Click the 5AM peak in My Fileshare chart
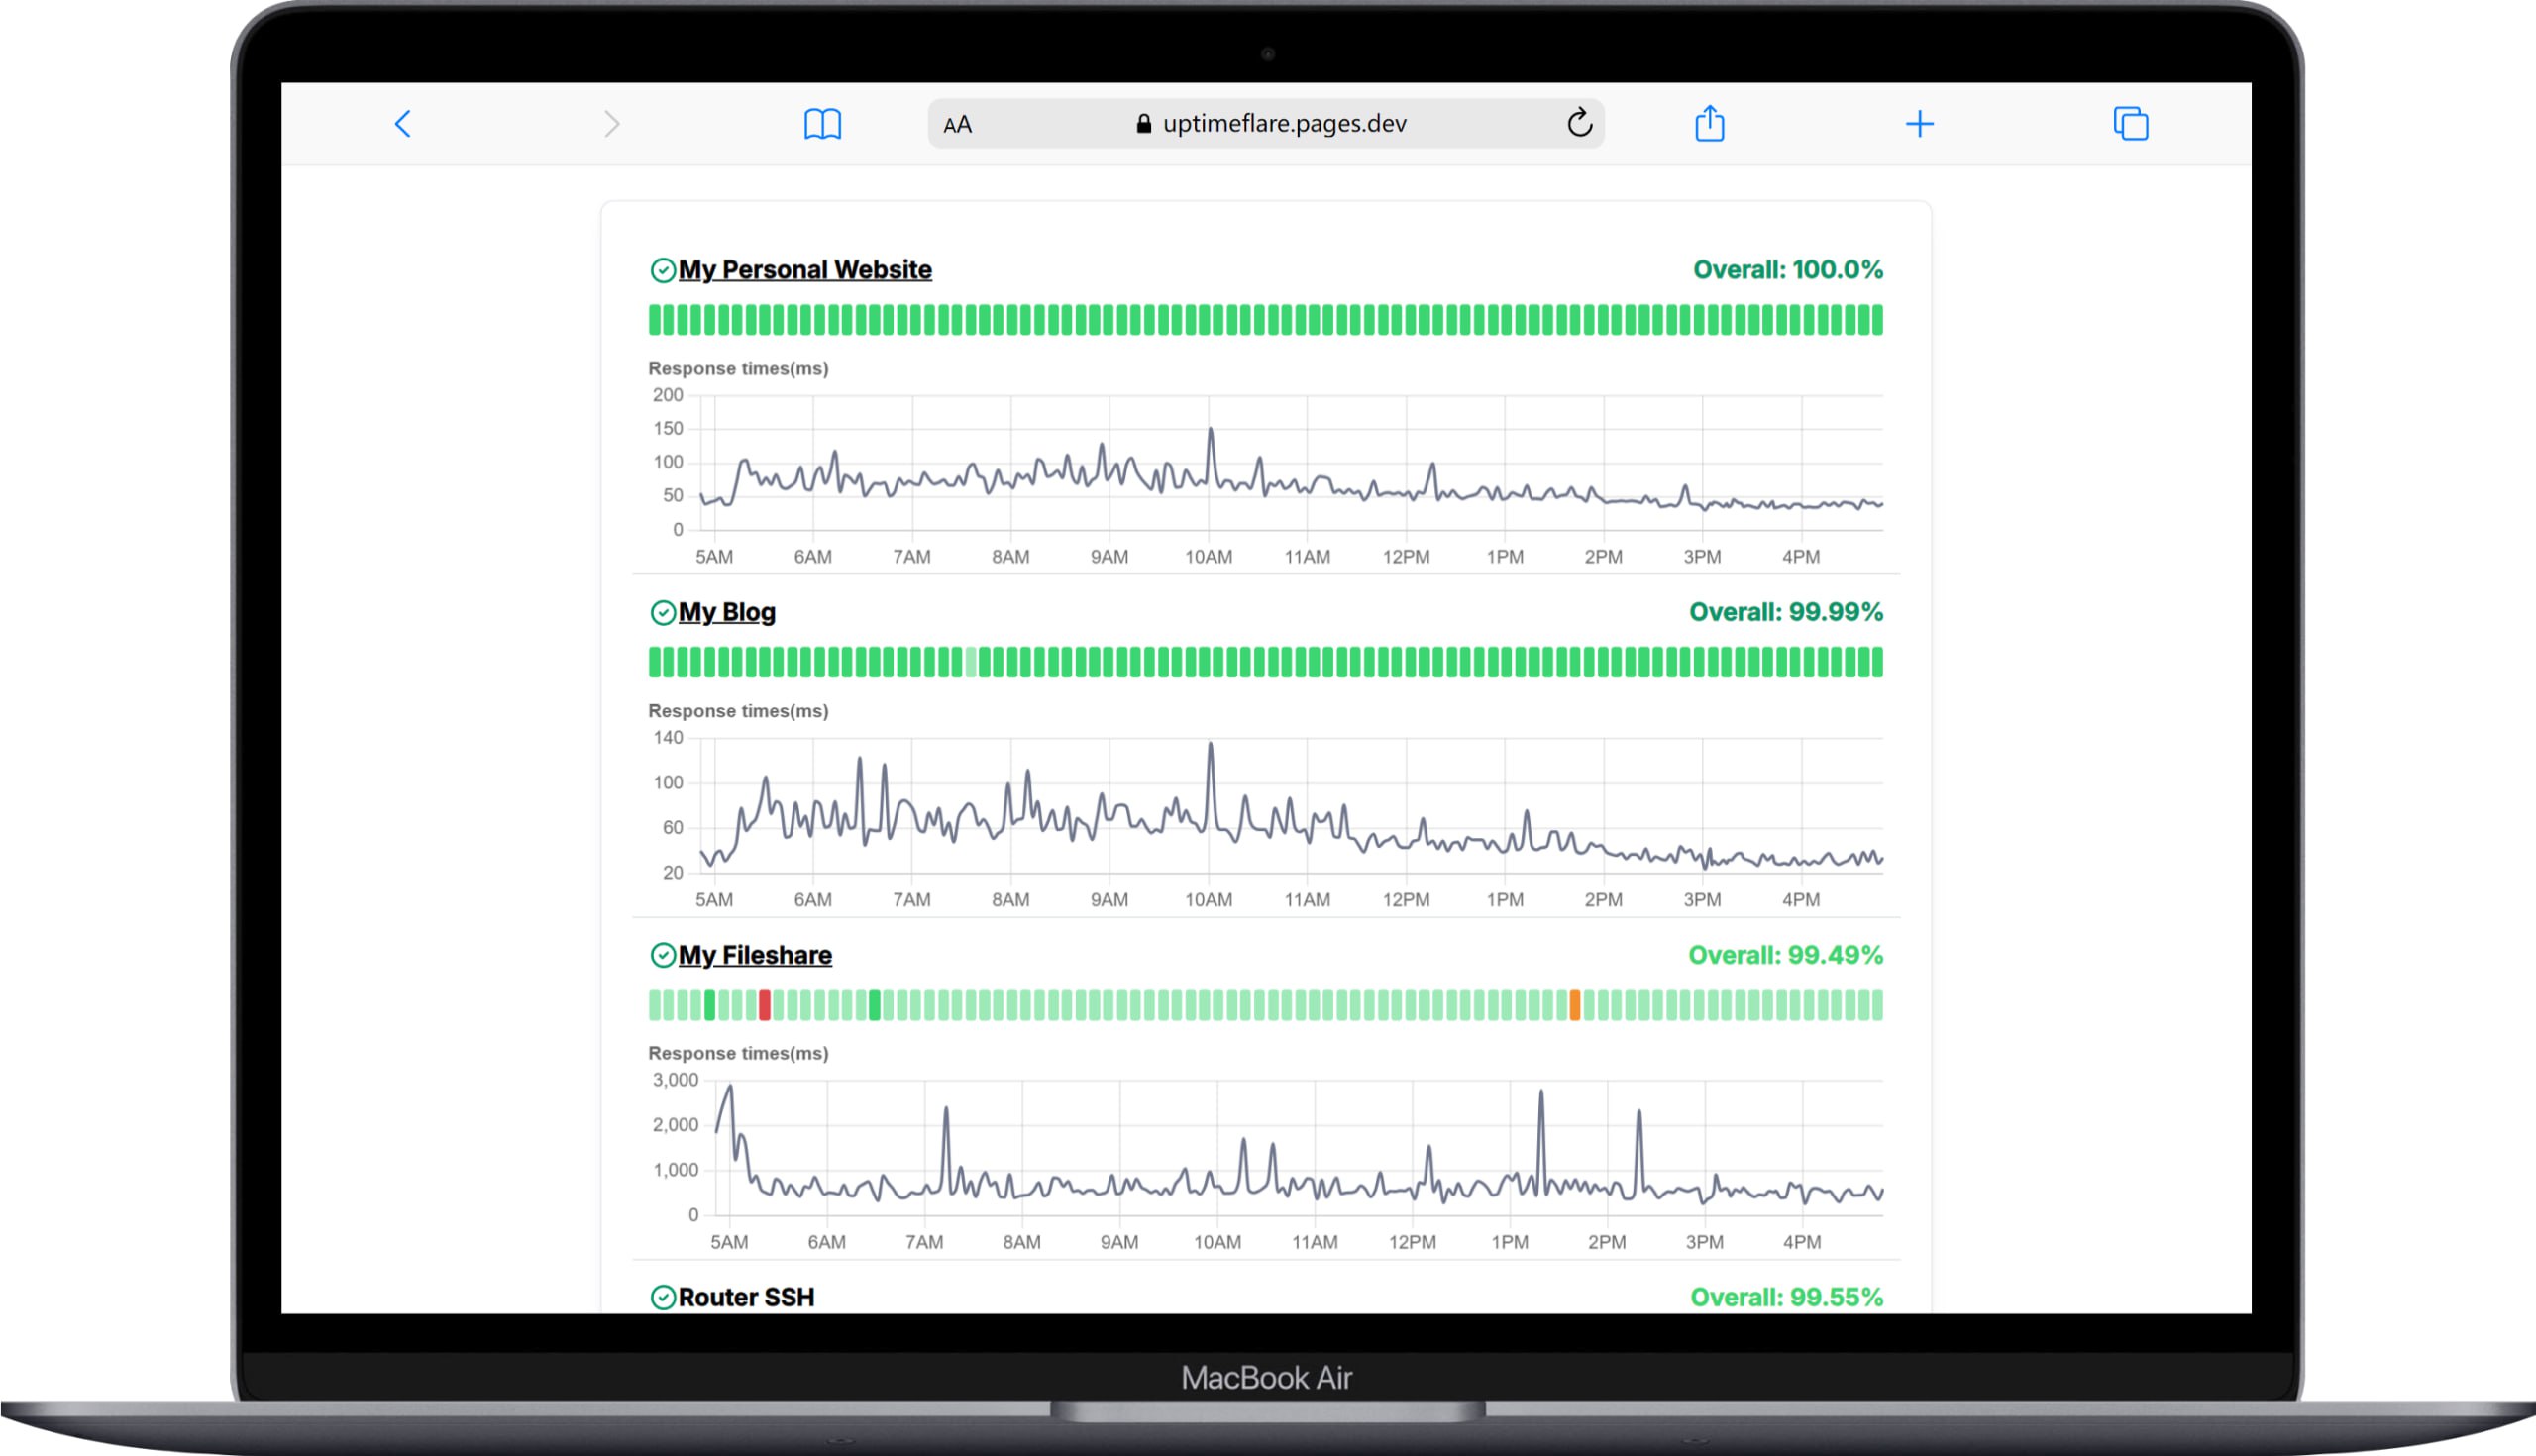Viewport: 2536px width, 1456px height. click(x=729, y=1088)
